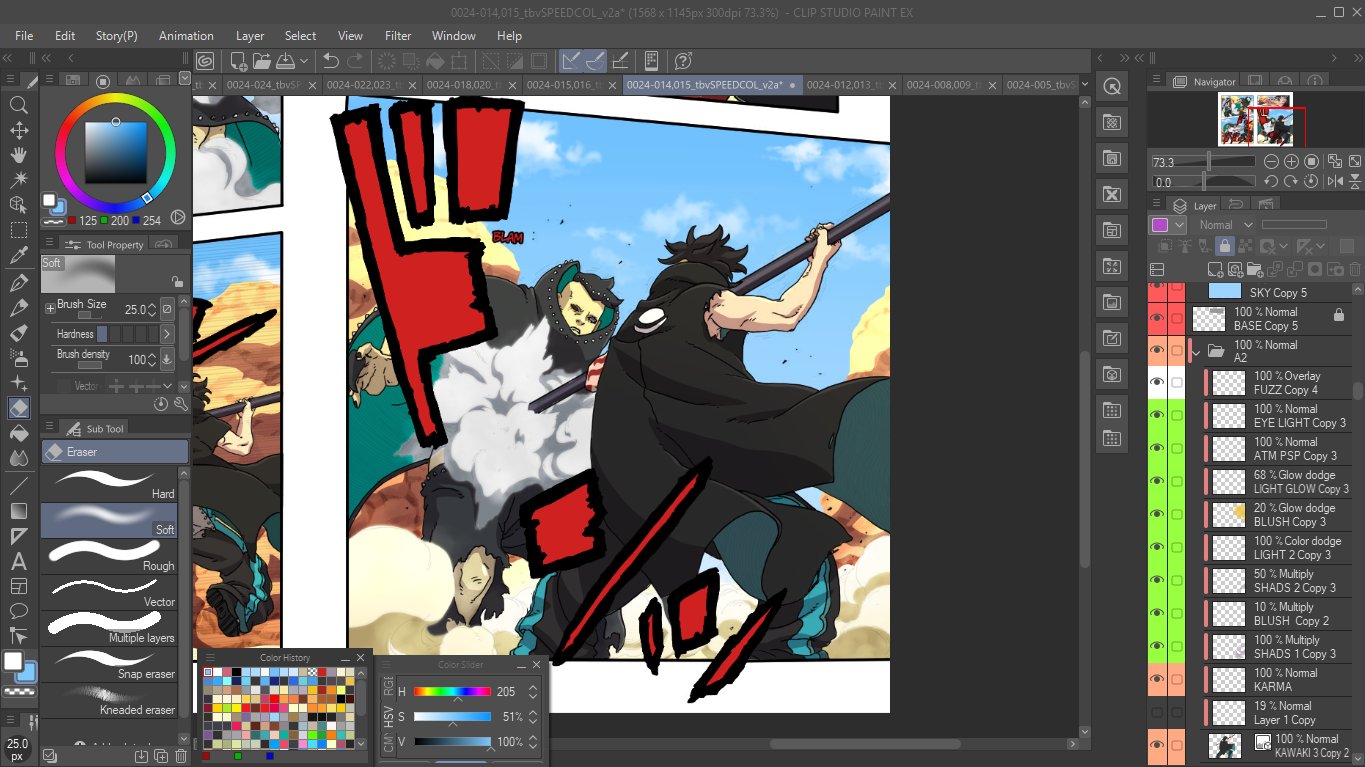Open the layer blending mode dropdown

1226,225
